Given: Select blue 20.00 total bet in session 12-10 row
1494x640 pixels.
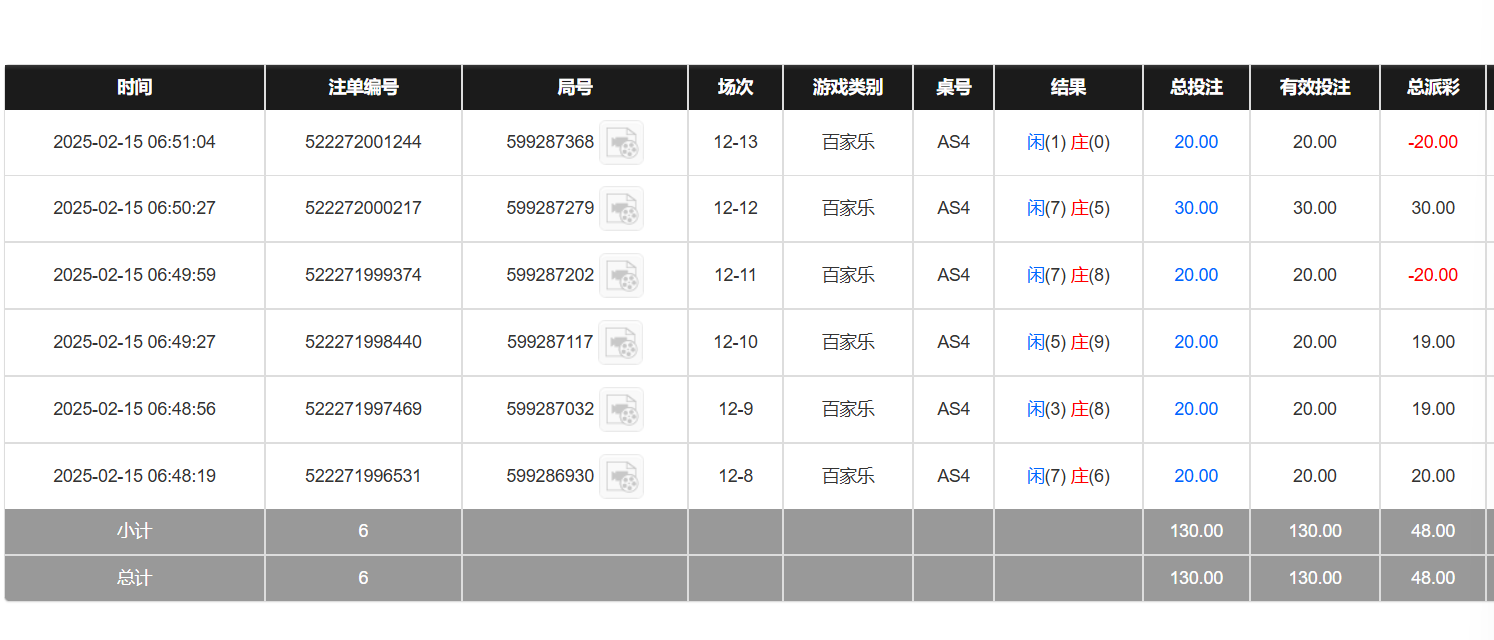Looking at the screenshot, I should tap(1196, 342).
